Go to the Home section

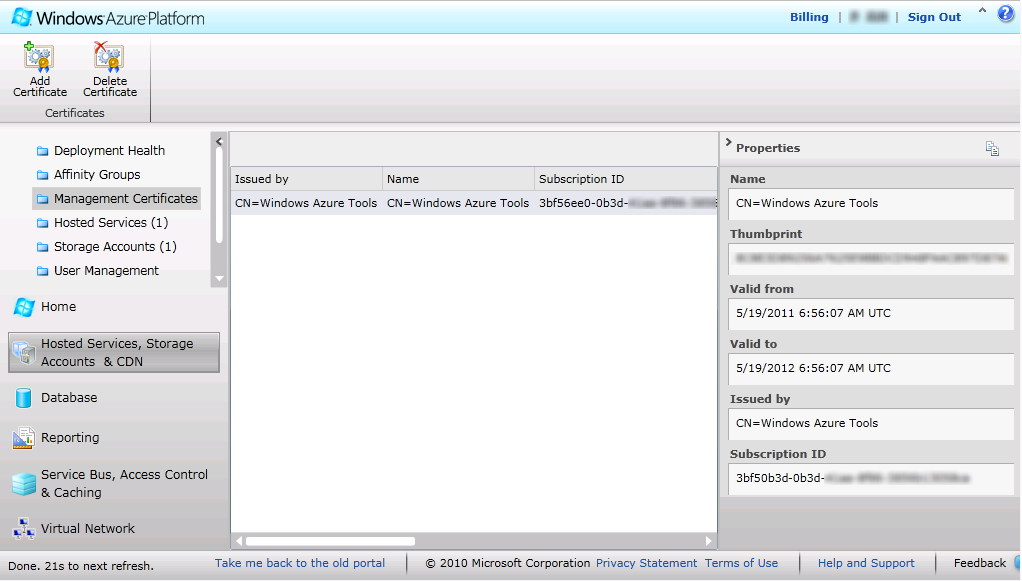point(59,306)
